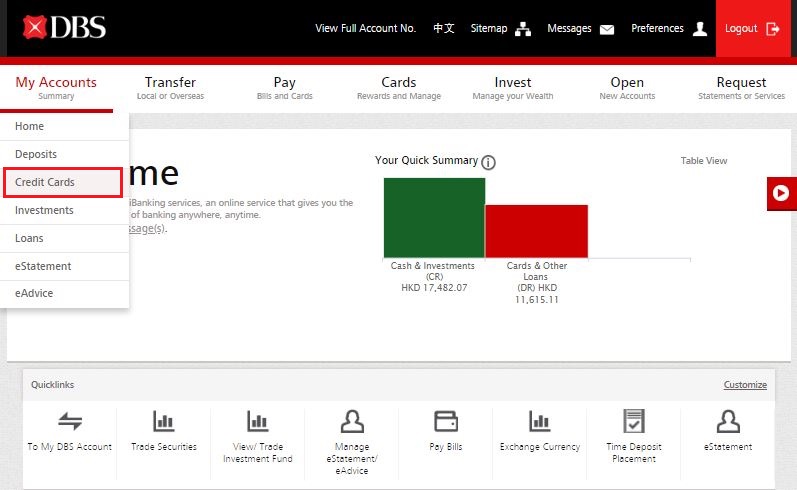Screen dimensions: 797x490
Task: Switch to Table View of summary
Action: [704, 161]
